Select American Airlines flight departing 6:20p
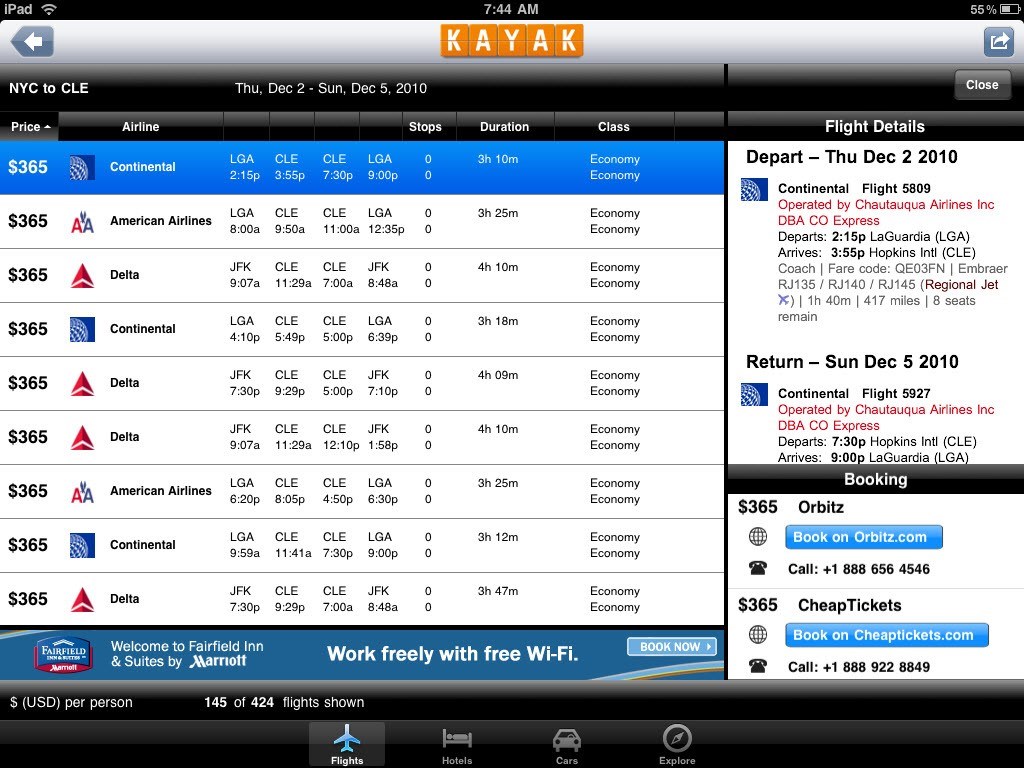 click(x=362, y=491)
